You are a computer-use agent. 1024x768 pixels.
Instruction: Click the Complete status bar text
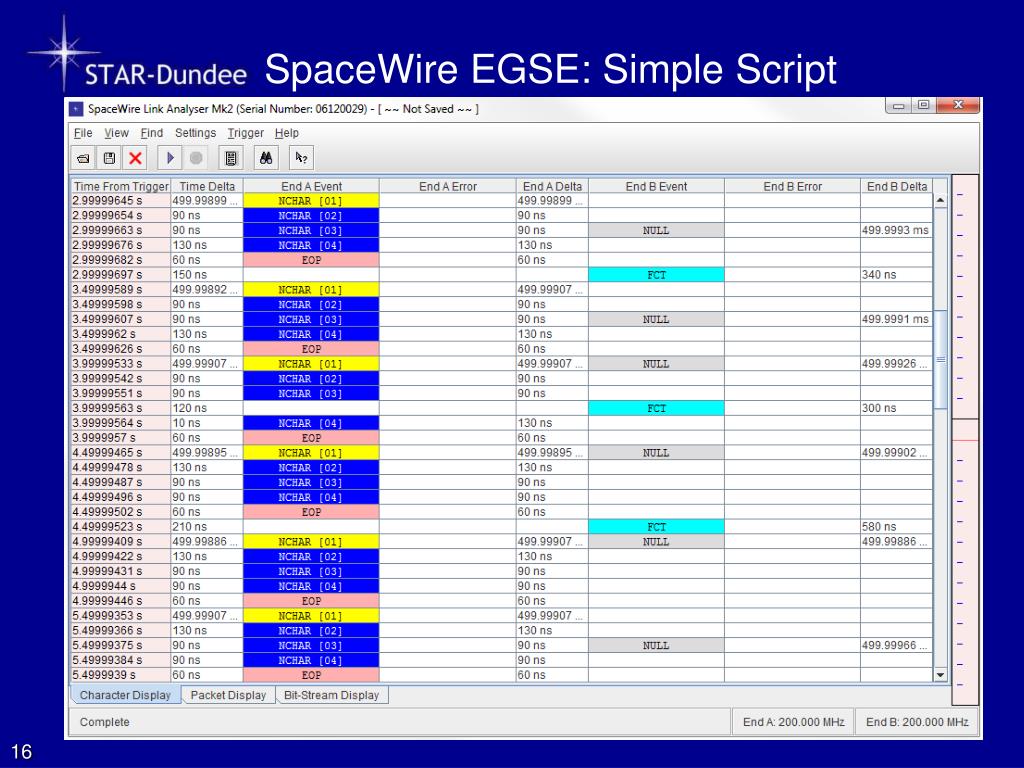click(x=104, y=722)
